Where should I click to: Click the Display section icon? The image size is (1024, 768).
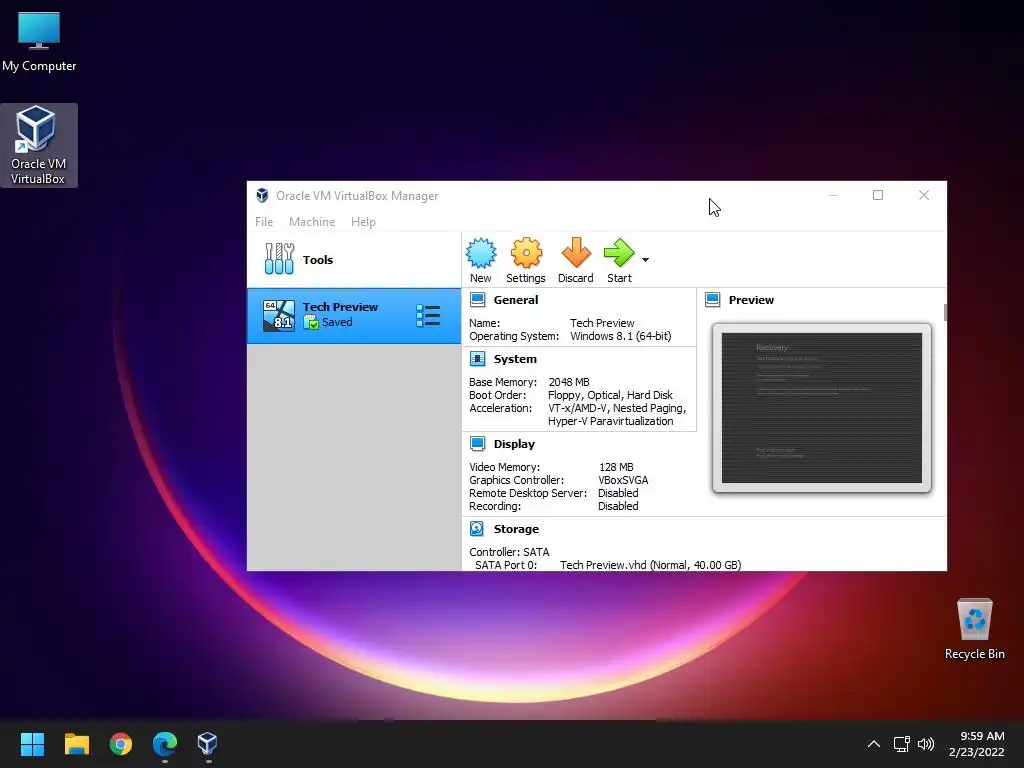(477, 443)
